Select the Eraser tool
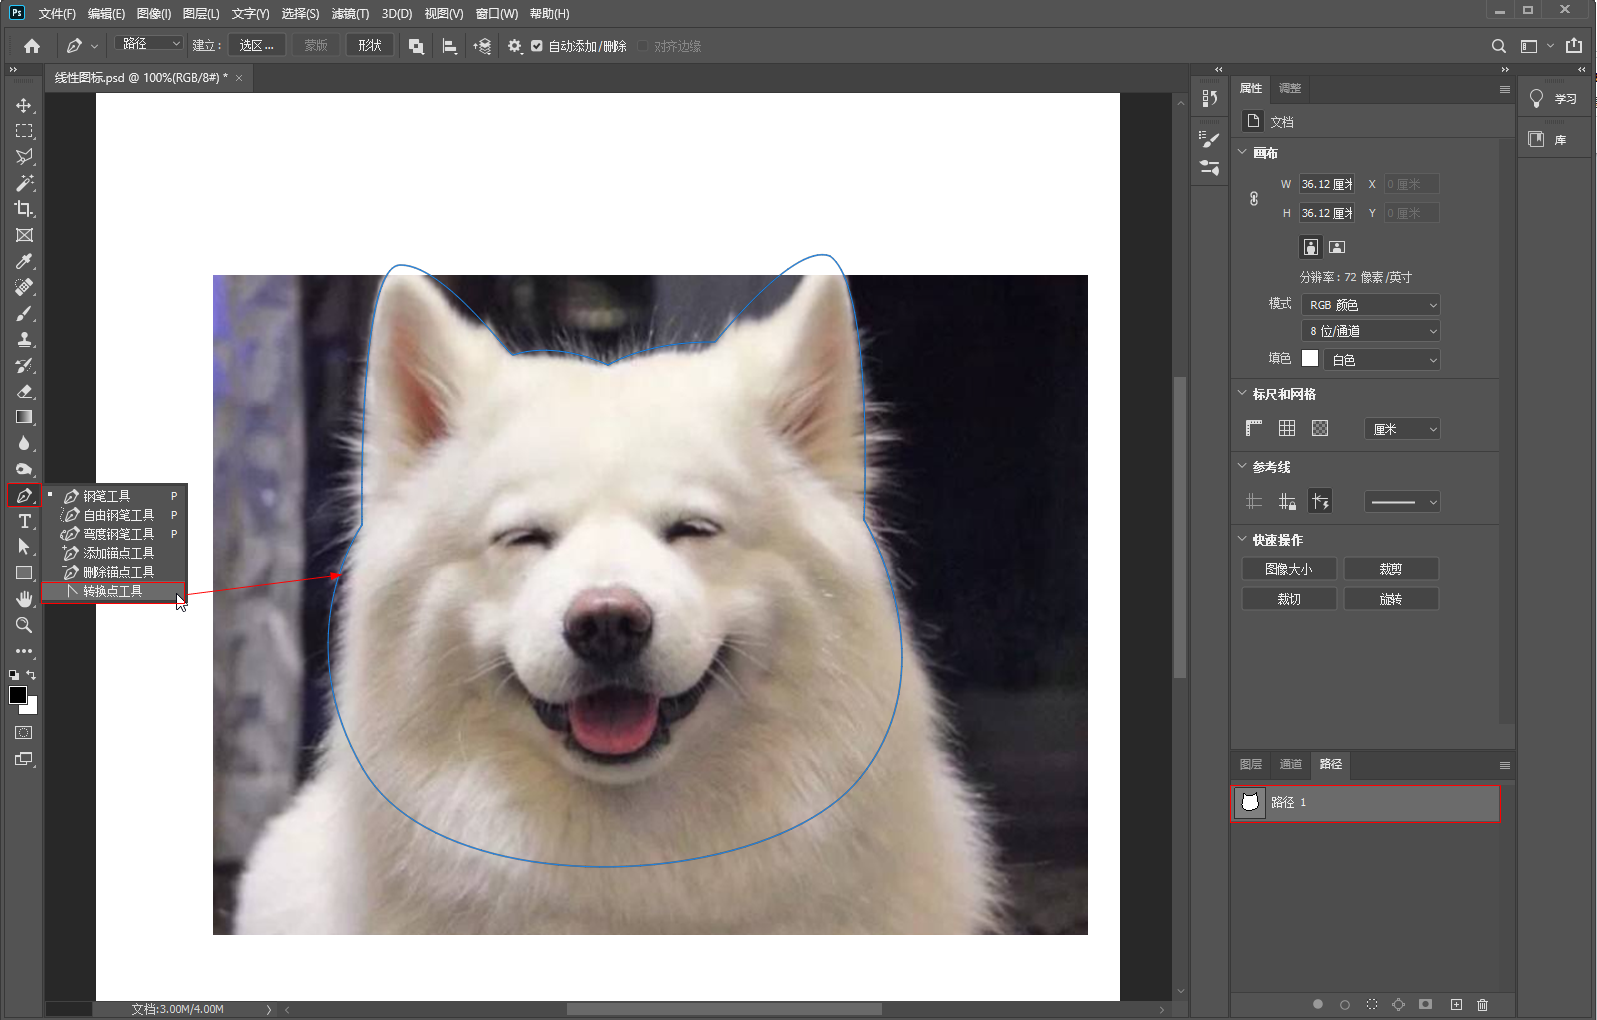The width and height of the screenshot is (1597, 1020). click(24, 391)
